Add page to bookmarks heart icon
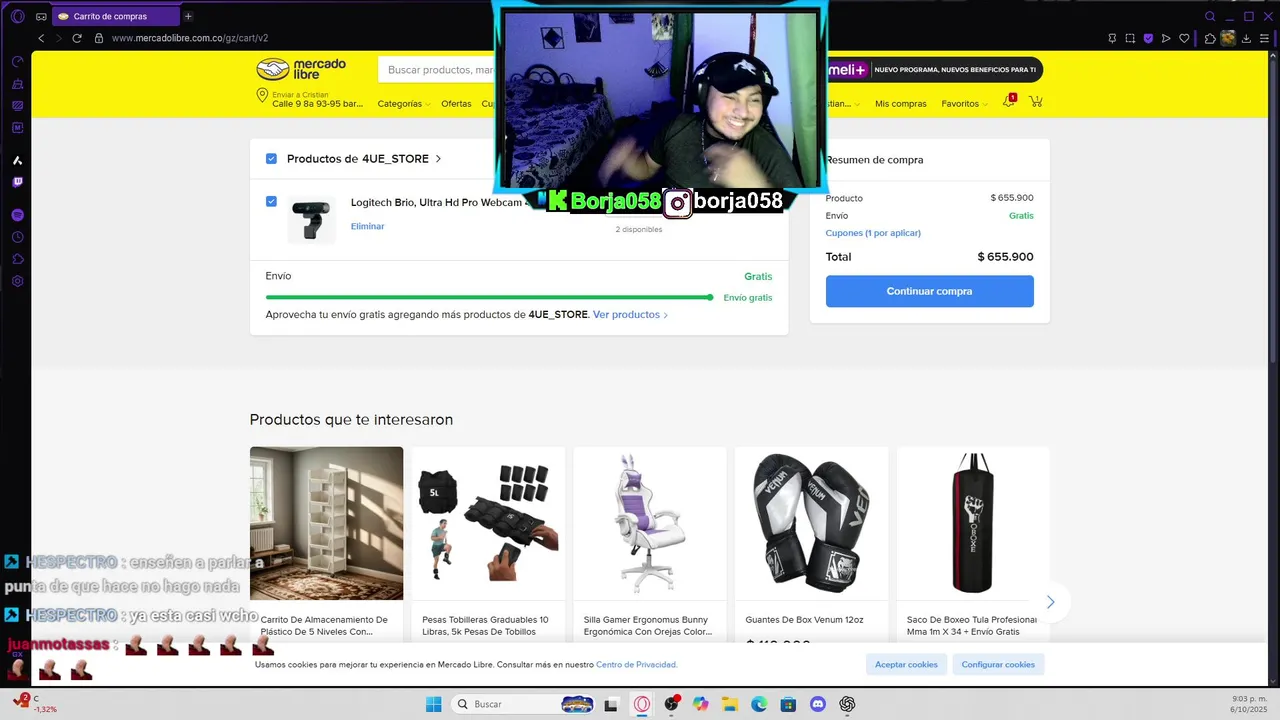 click(1184, 38)
